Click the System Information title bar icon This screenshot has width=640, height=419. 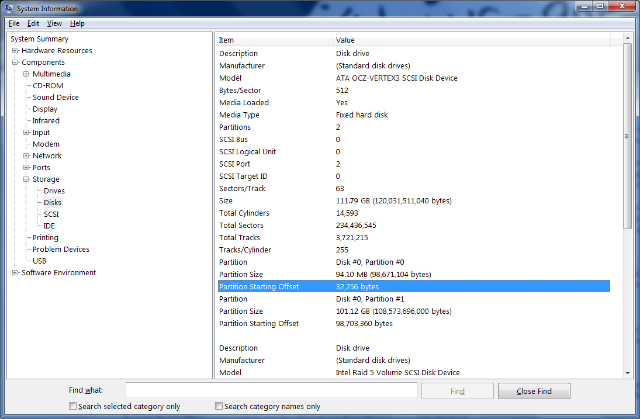tap(9, 8)
